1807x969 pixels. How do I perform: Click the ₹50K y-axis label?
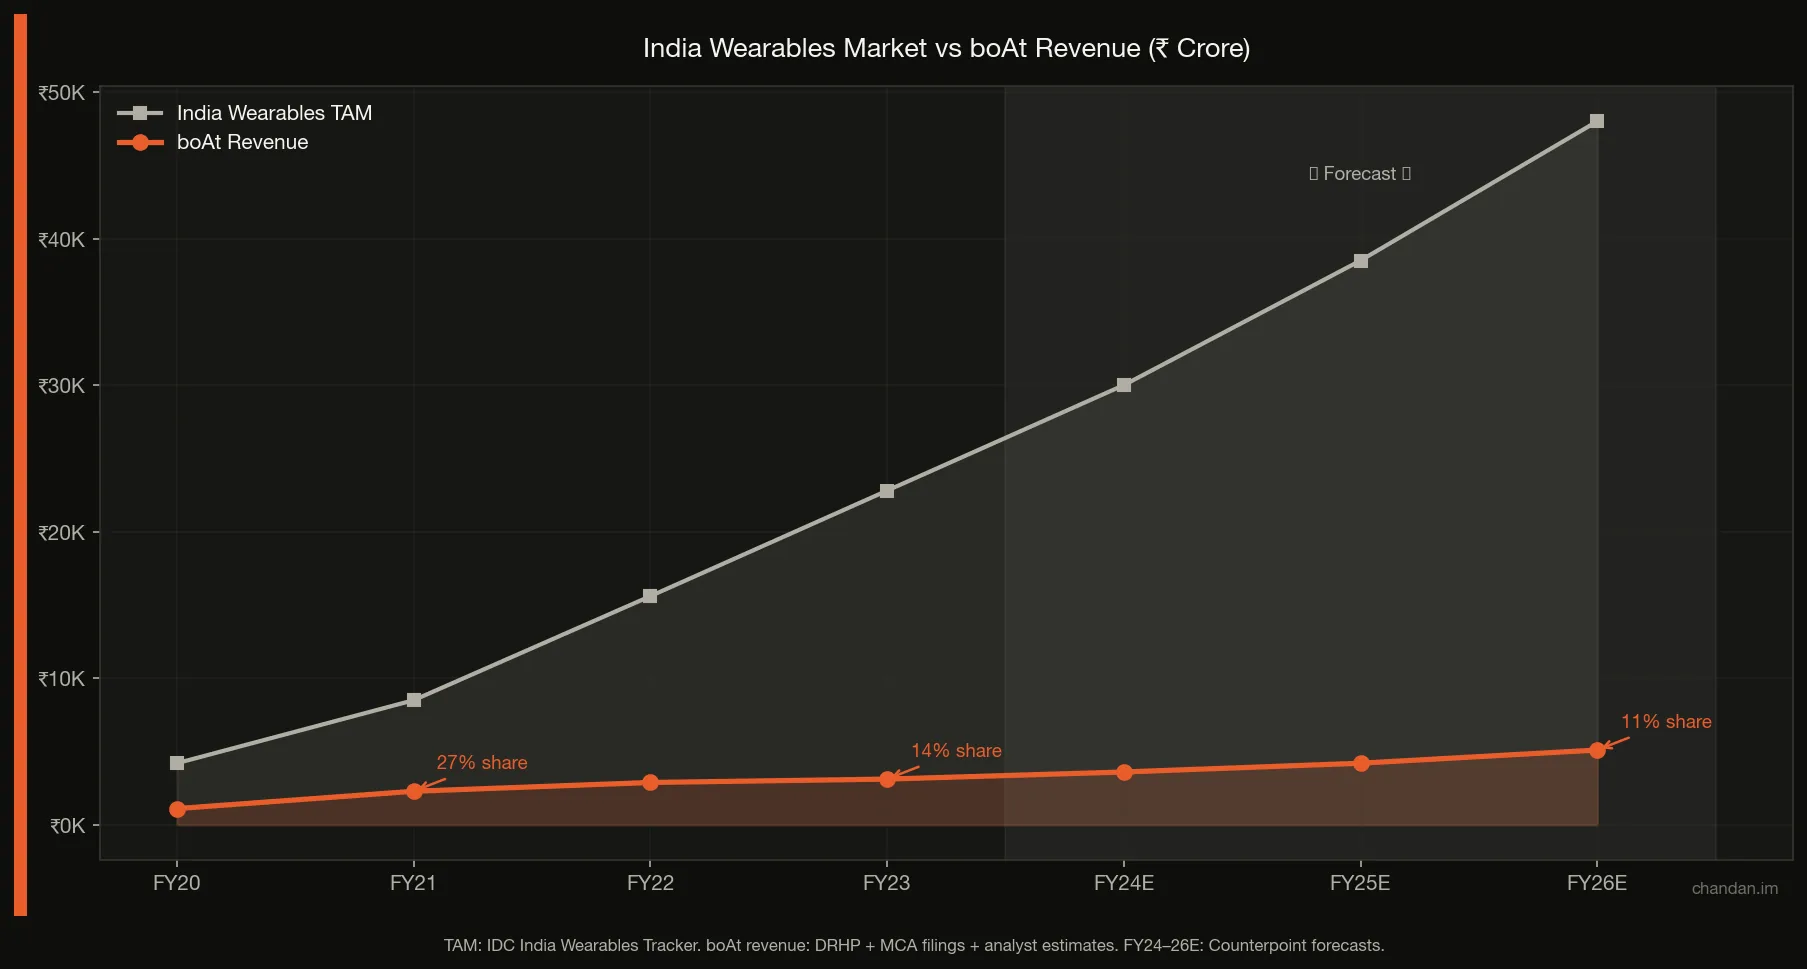click(62, 93)
